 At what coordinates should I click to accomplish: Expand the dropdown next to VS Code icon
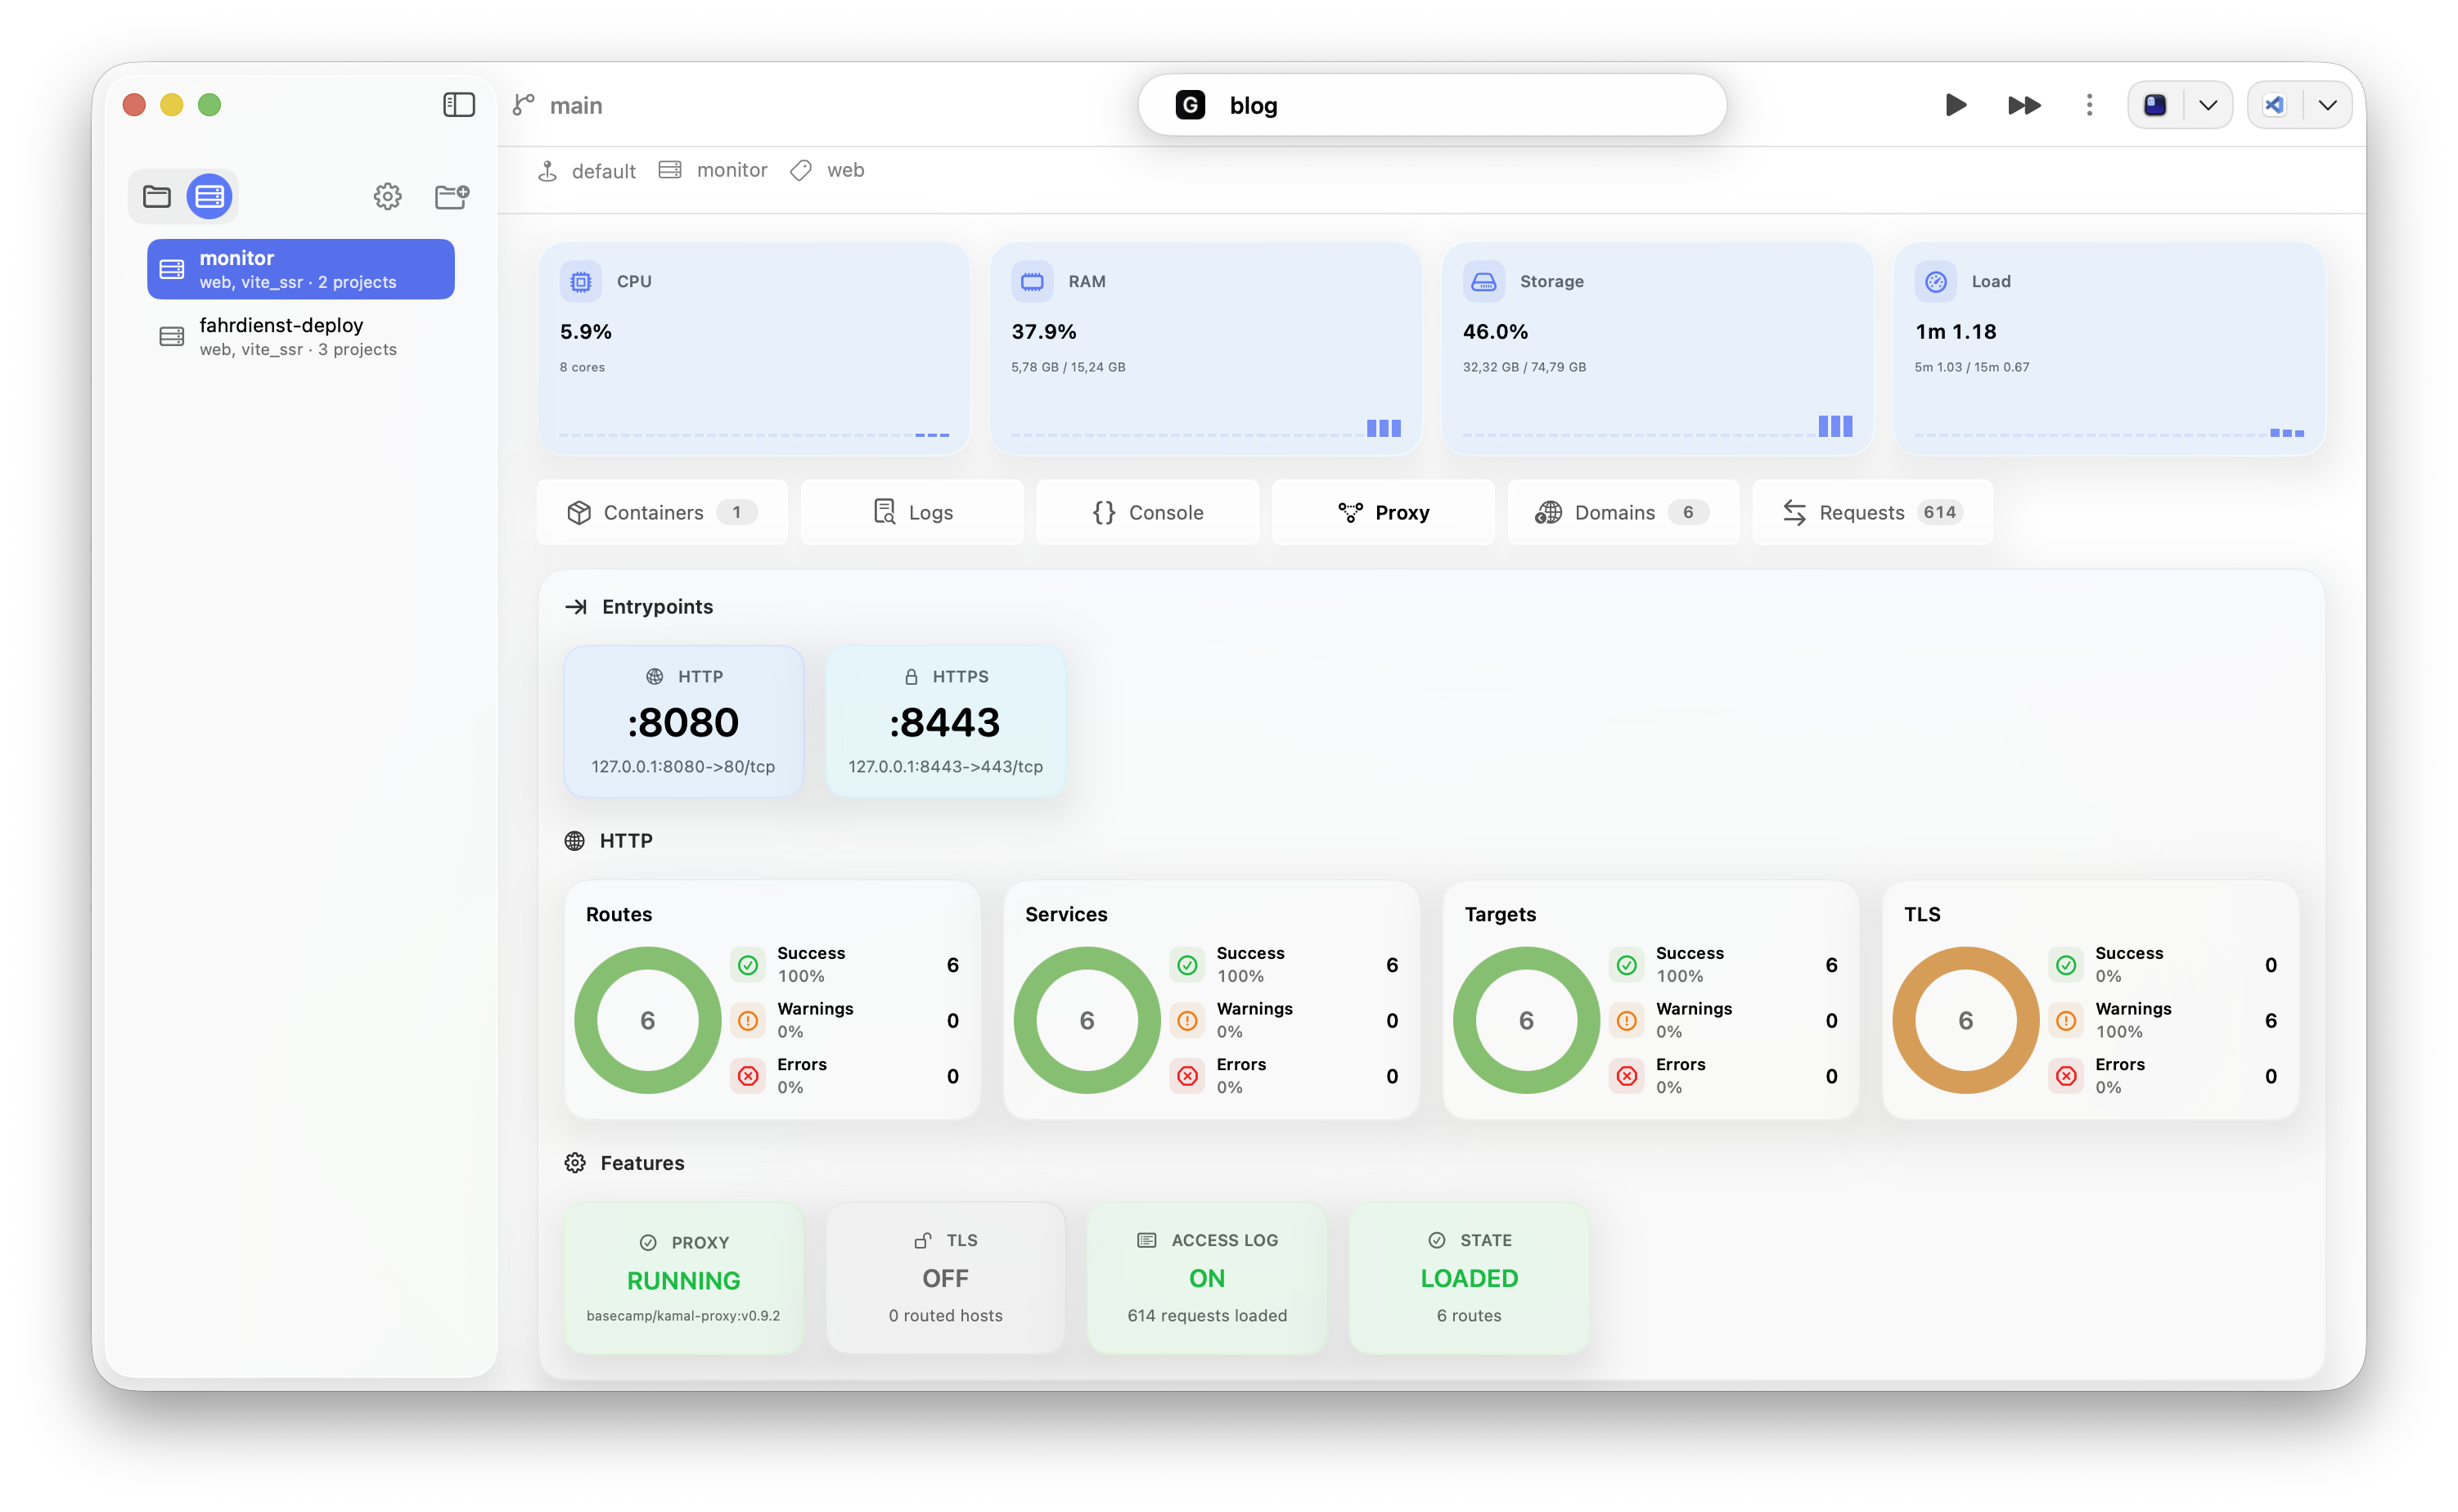2328,105
